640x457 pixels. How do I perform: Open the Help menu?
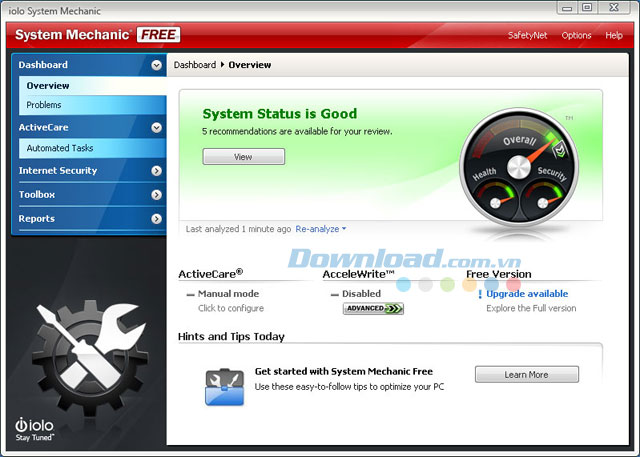613,35
